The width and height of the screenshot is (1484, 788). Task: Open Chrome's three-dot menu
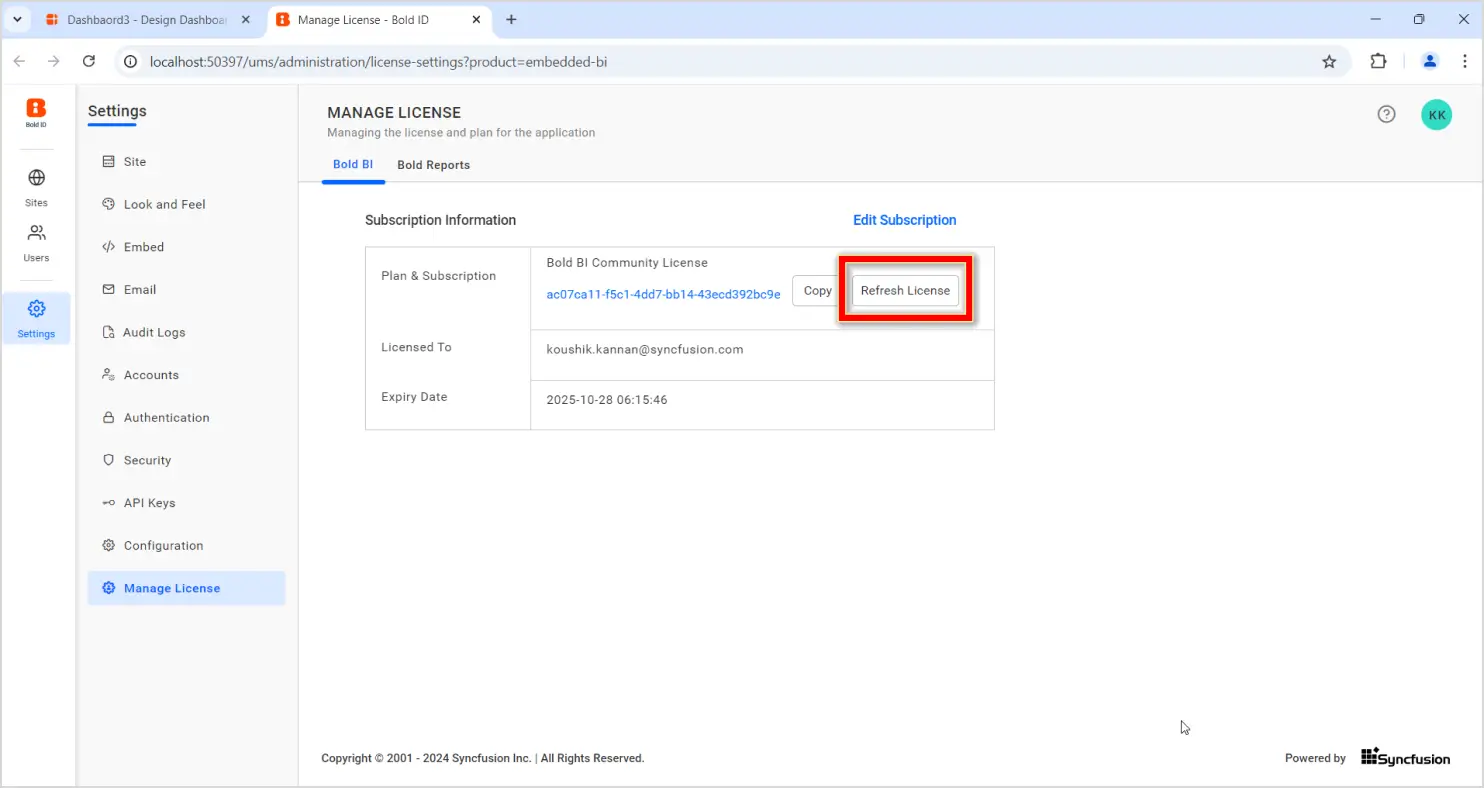1464,62
